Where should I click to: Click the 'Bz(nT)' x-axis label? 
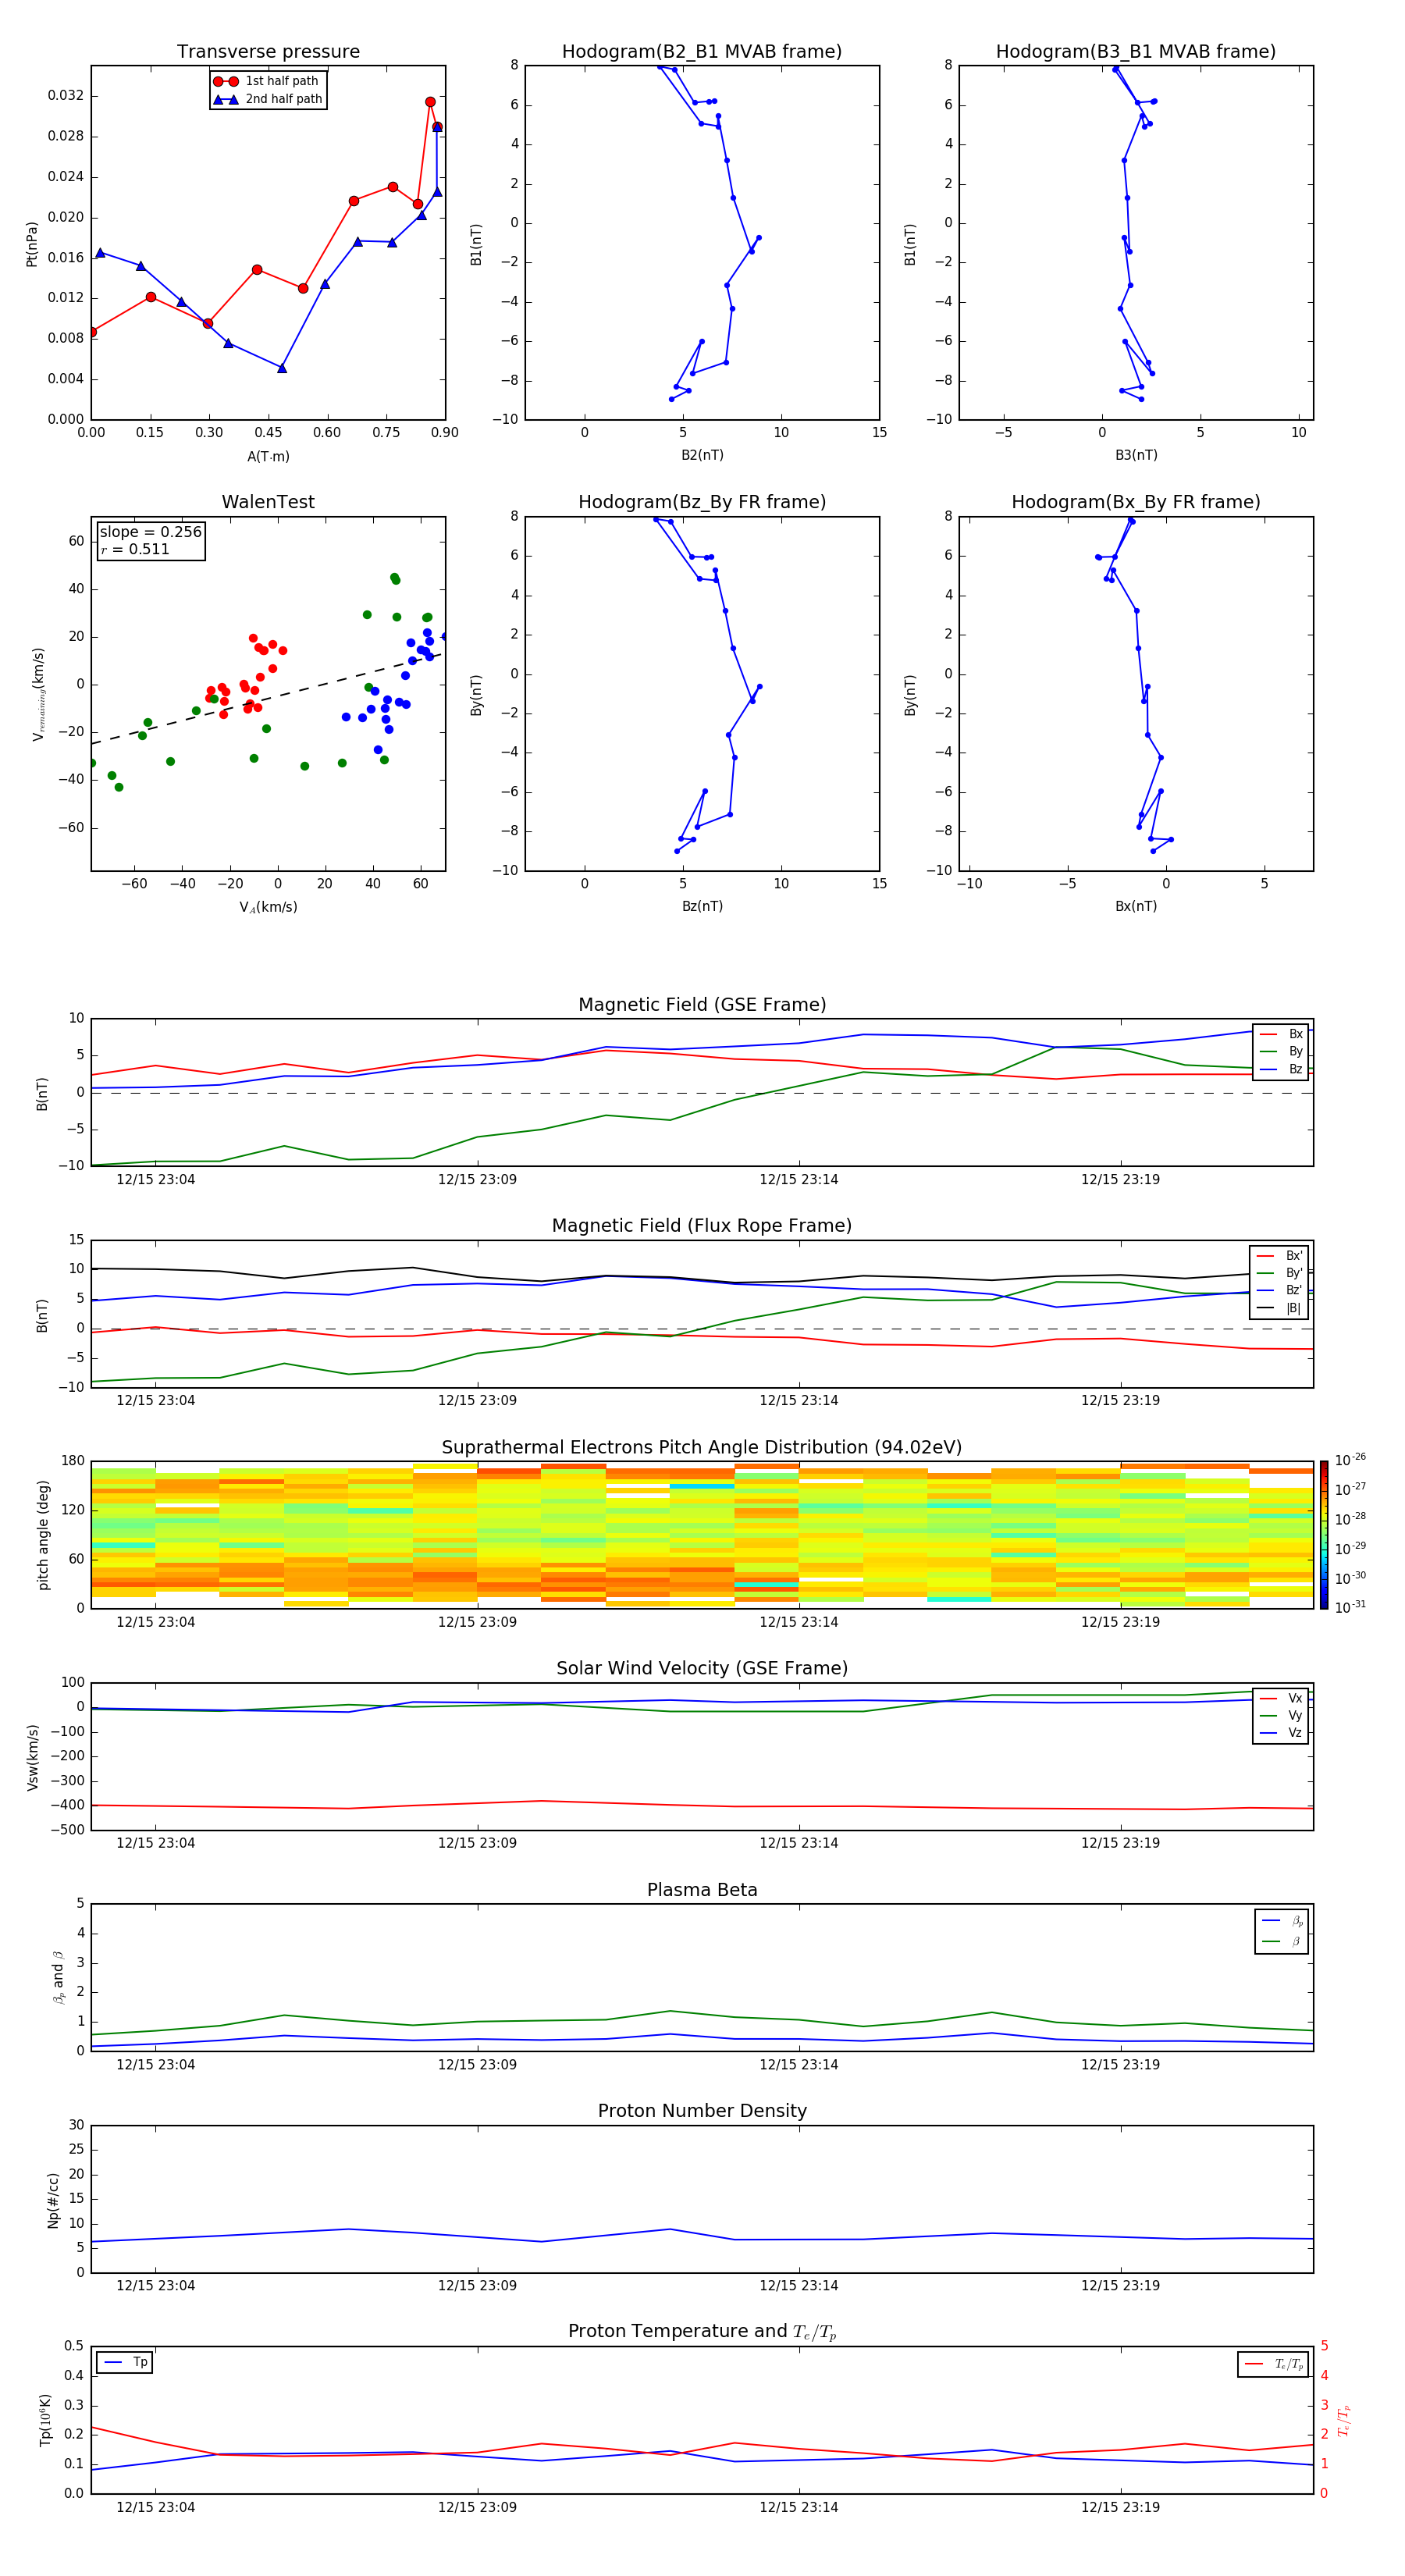[x=702, y=906]
